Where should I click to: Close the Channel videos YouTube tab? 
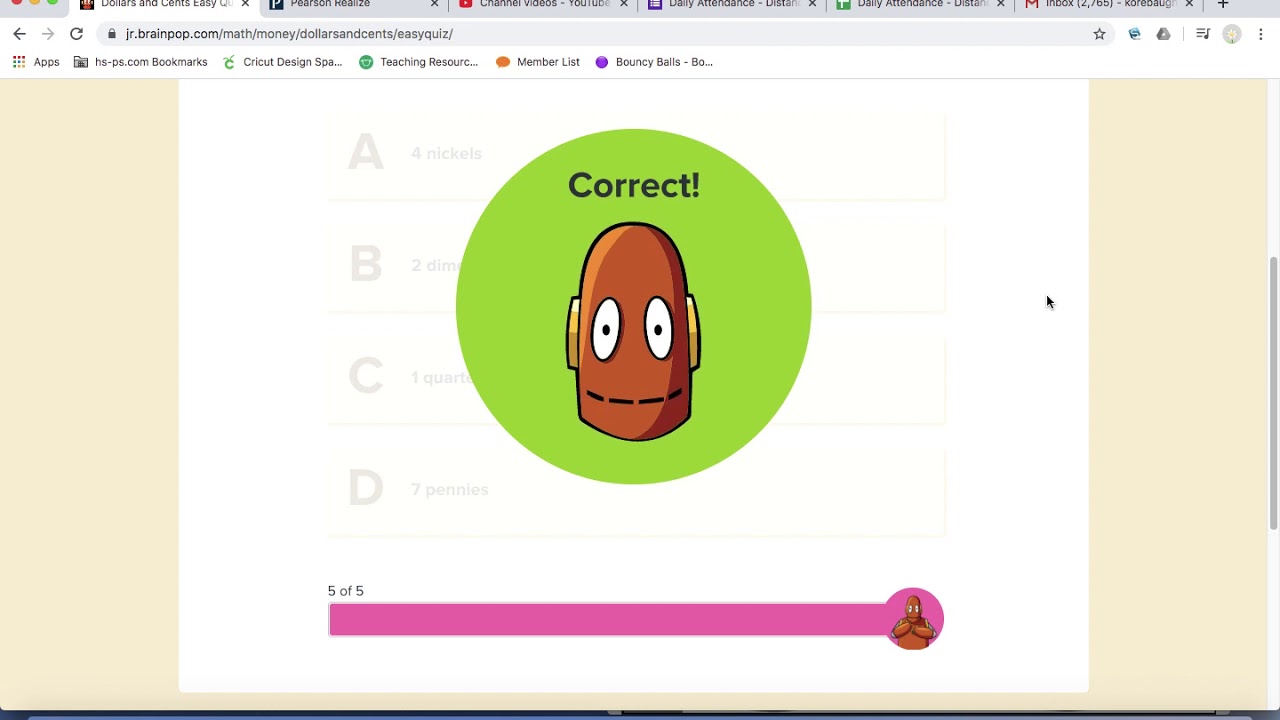pos(624,4)
